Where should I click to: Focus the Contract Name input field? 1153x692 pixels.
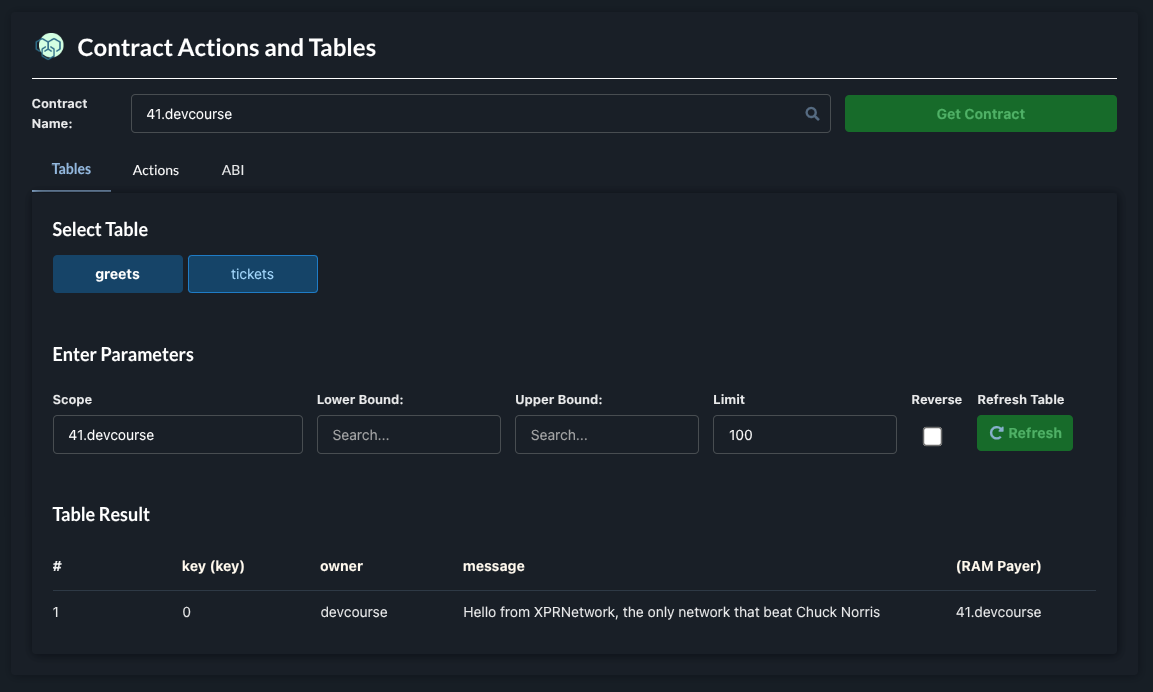click(x=470, y=114)
